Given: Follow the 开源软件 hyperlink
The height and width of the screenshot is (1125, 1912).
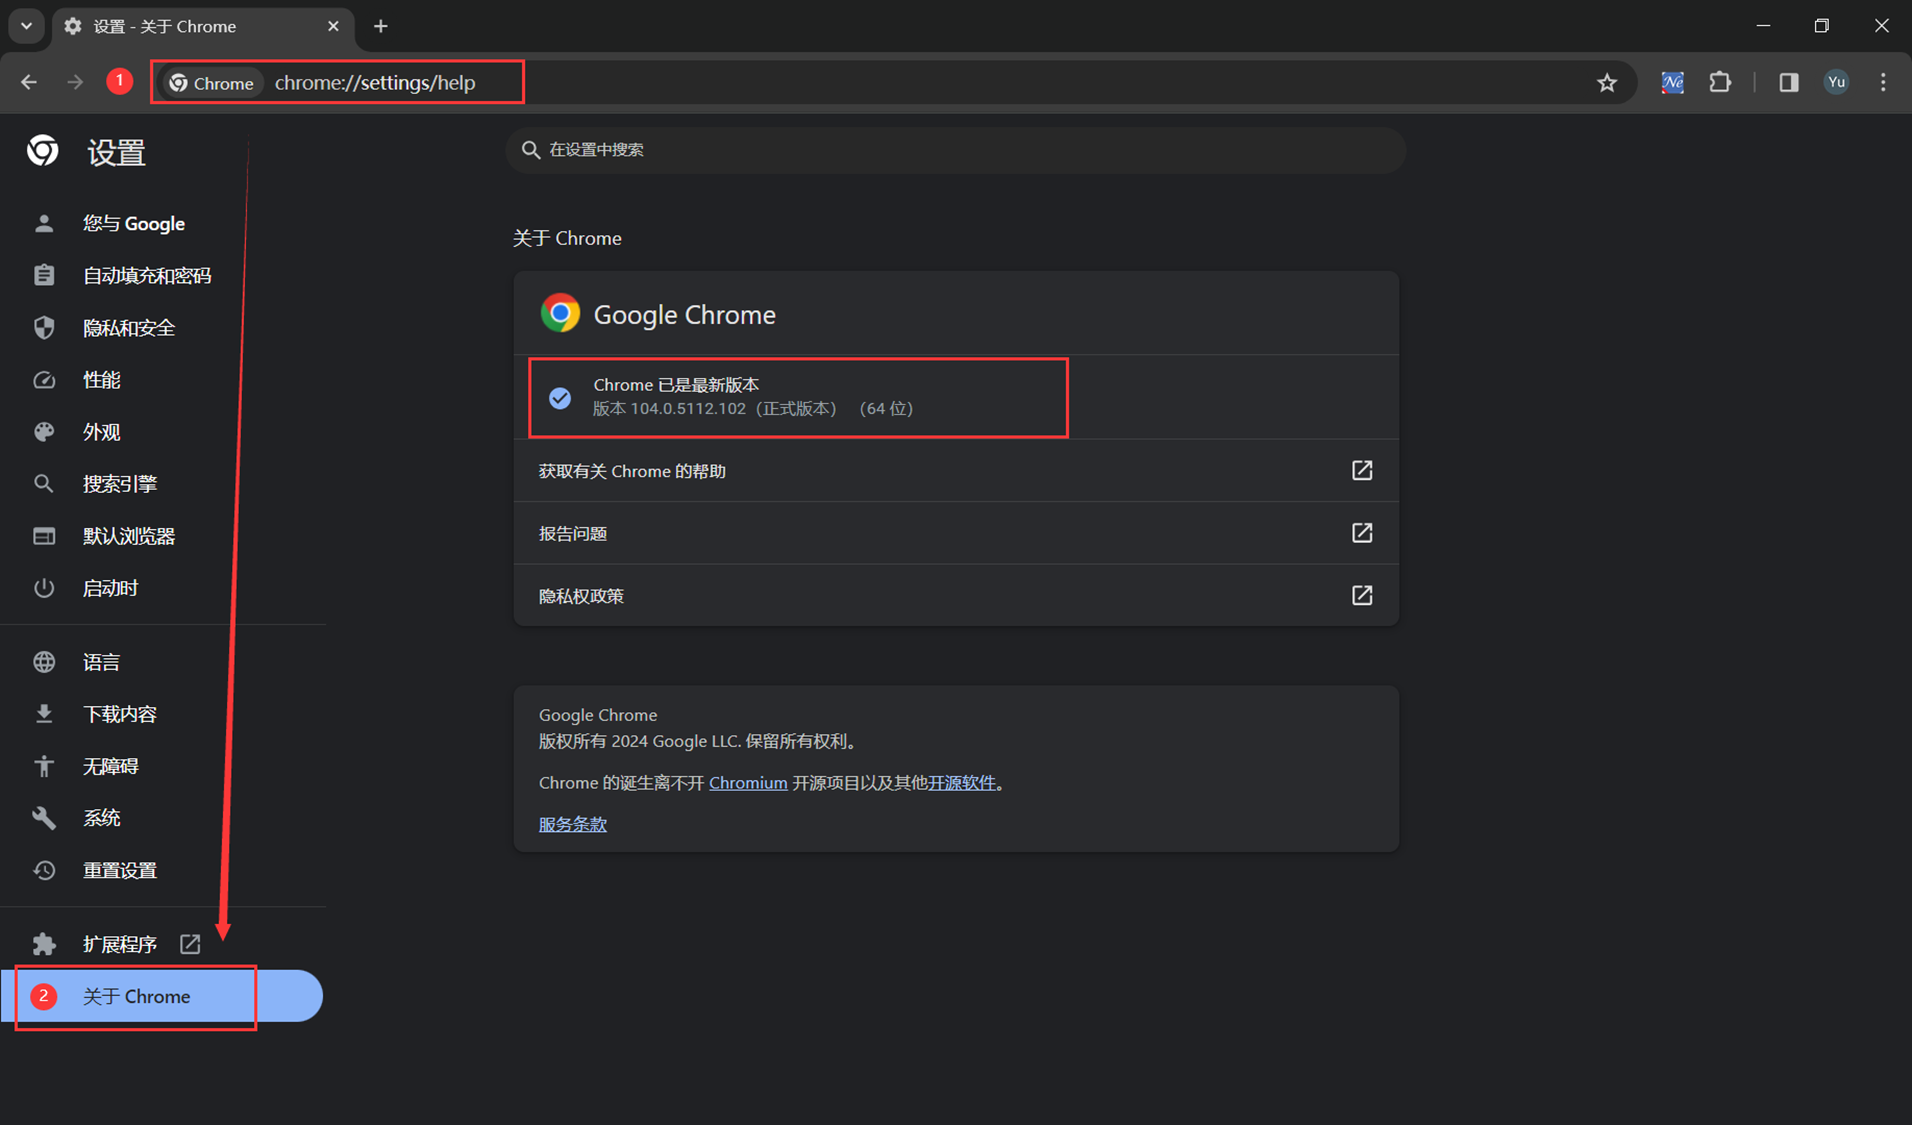Looking at the screenshot, I should [962, 782].
